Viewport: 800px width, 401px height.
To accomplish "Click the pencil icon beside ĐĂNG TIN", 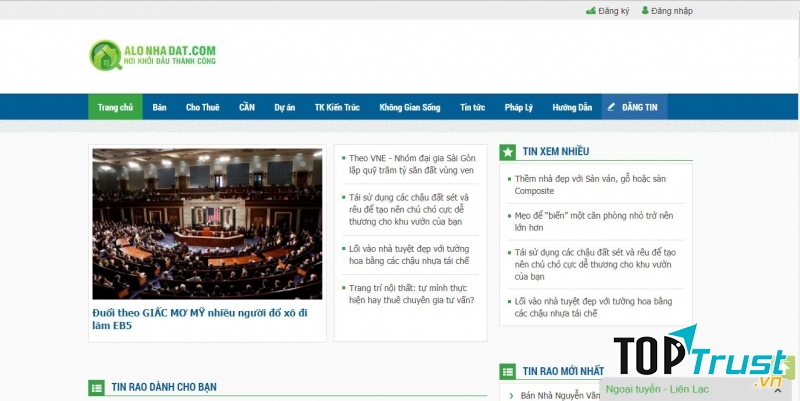I will coord(611,107).
